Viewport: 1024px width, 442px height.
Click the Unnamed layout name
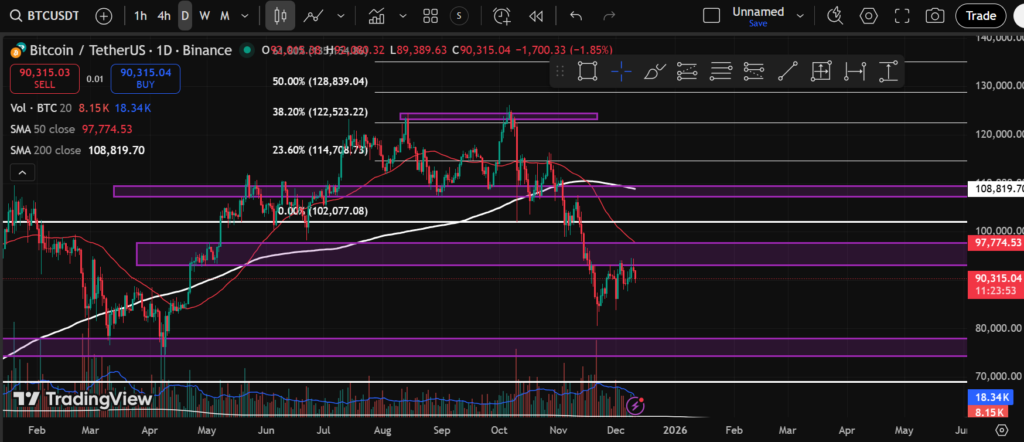point(758,12)
